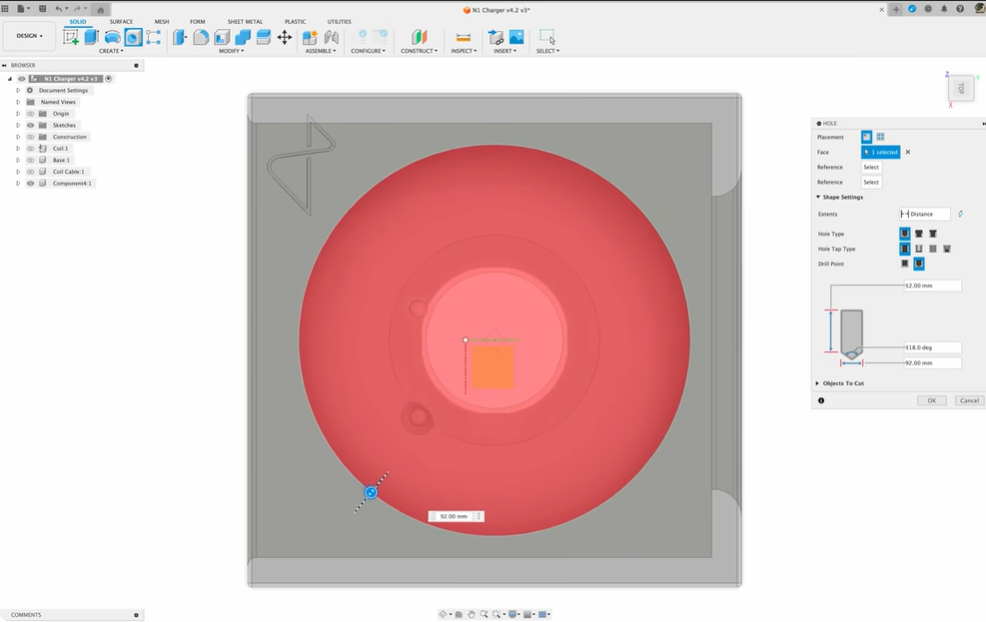Toggle visibility of the Sketches folder
The height and width of the screenshot is (622, 986).
point(30,125)
